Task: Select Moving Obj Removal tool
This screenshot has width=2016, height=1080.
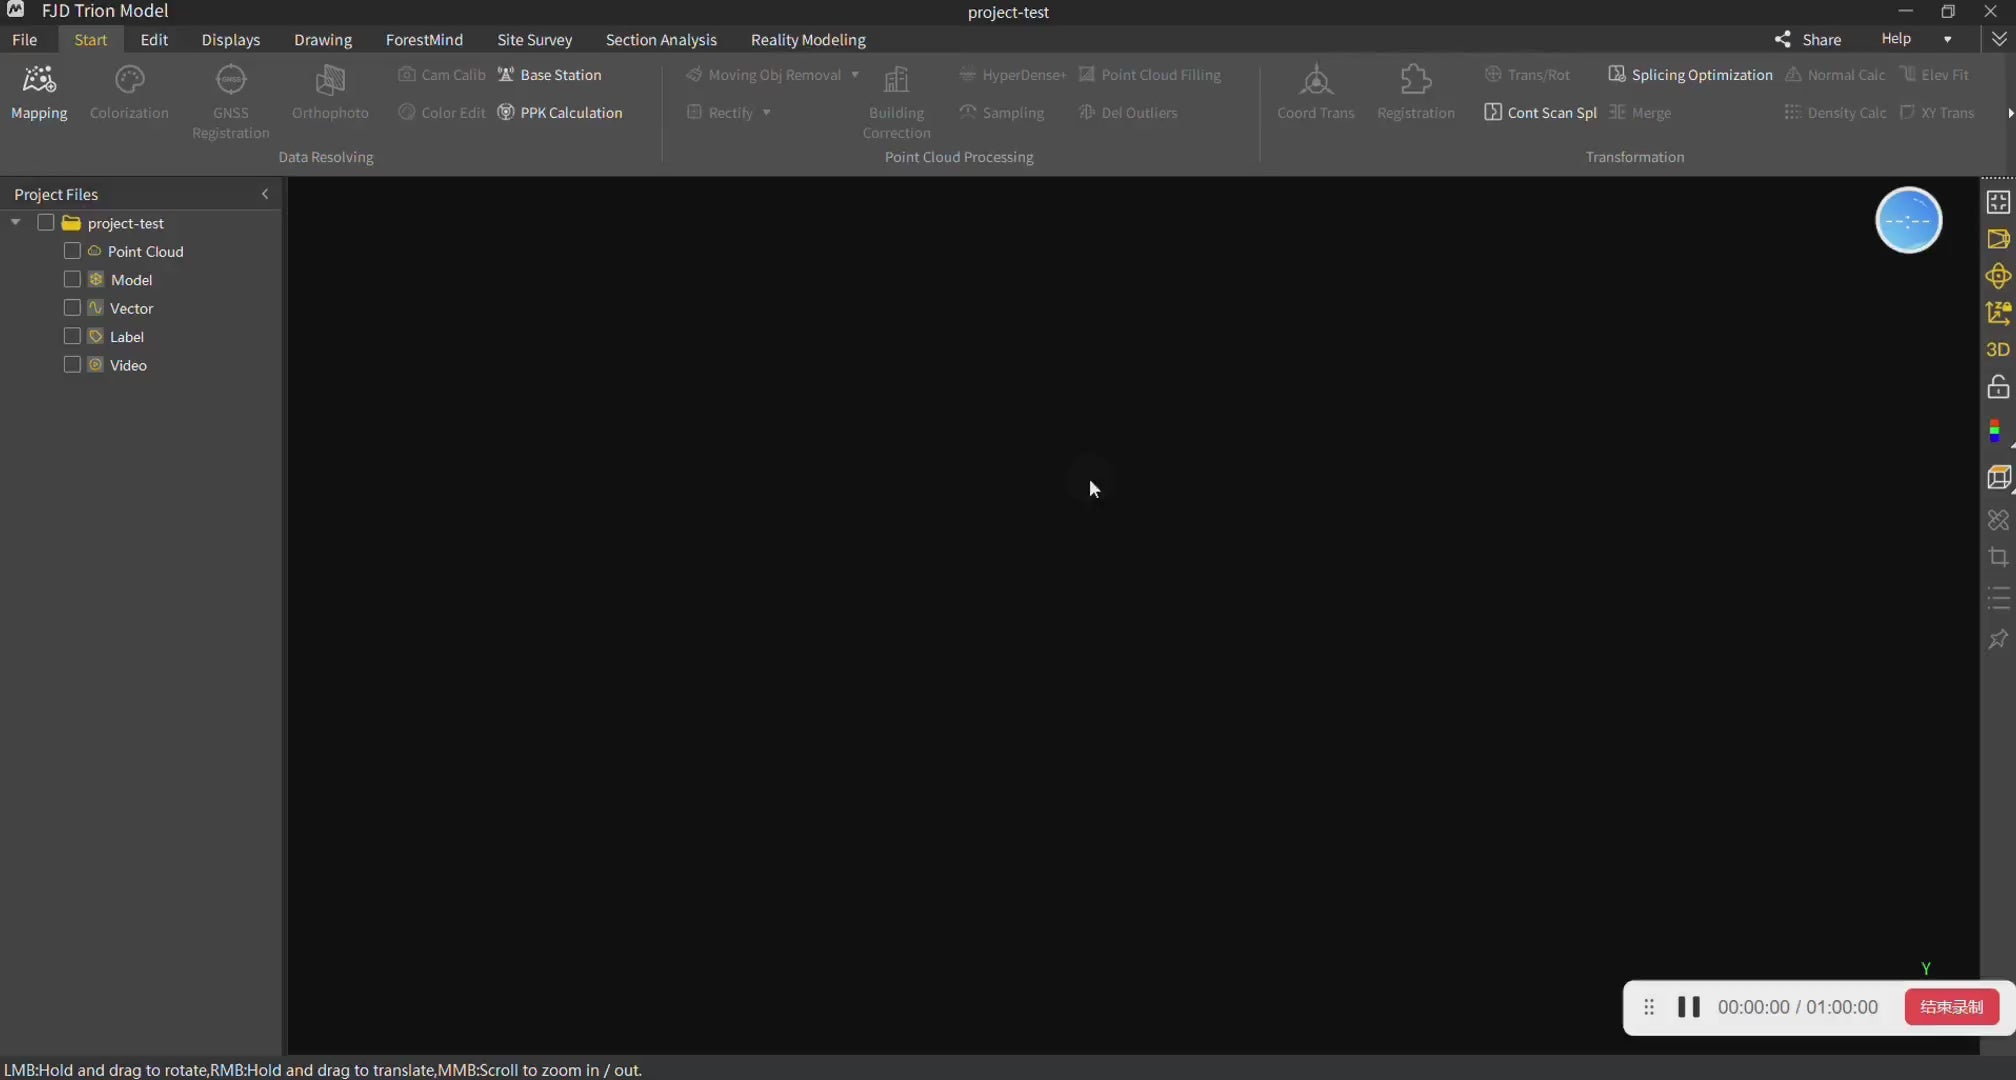Action: pos(764,75)
